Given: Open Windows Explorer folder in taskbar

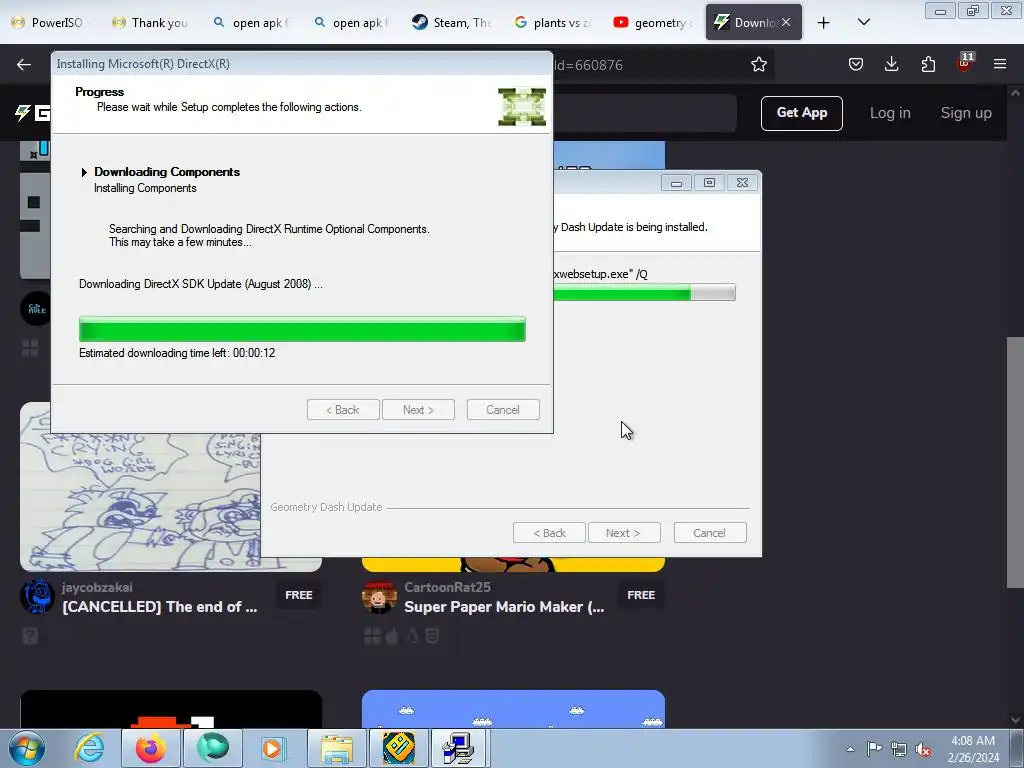Looking at the screenshot, I should (337, 748).
